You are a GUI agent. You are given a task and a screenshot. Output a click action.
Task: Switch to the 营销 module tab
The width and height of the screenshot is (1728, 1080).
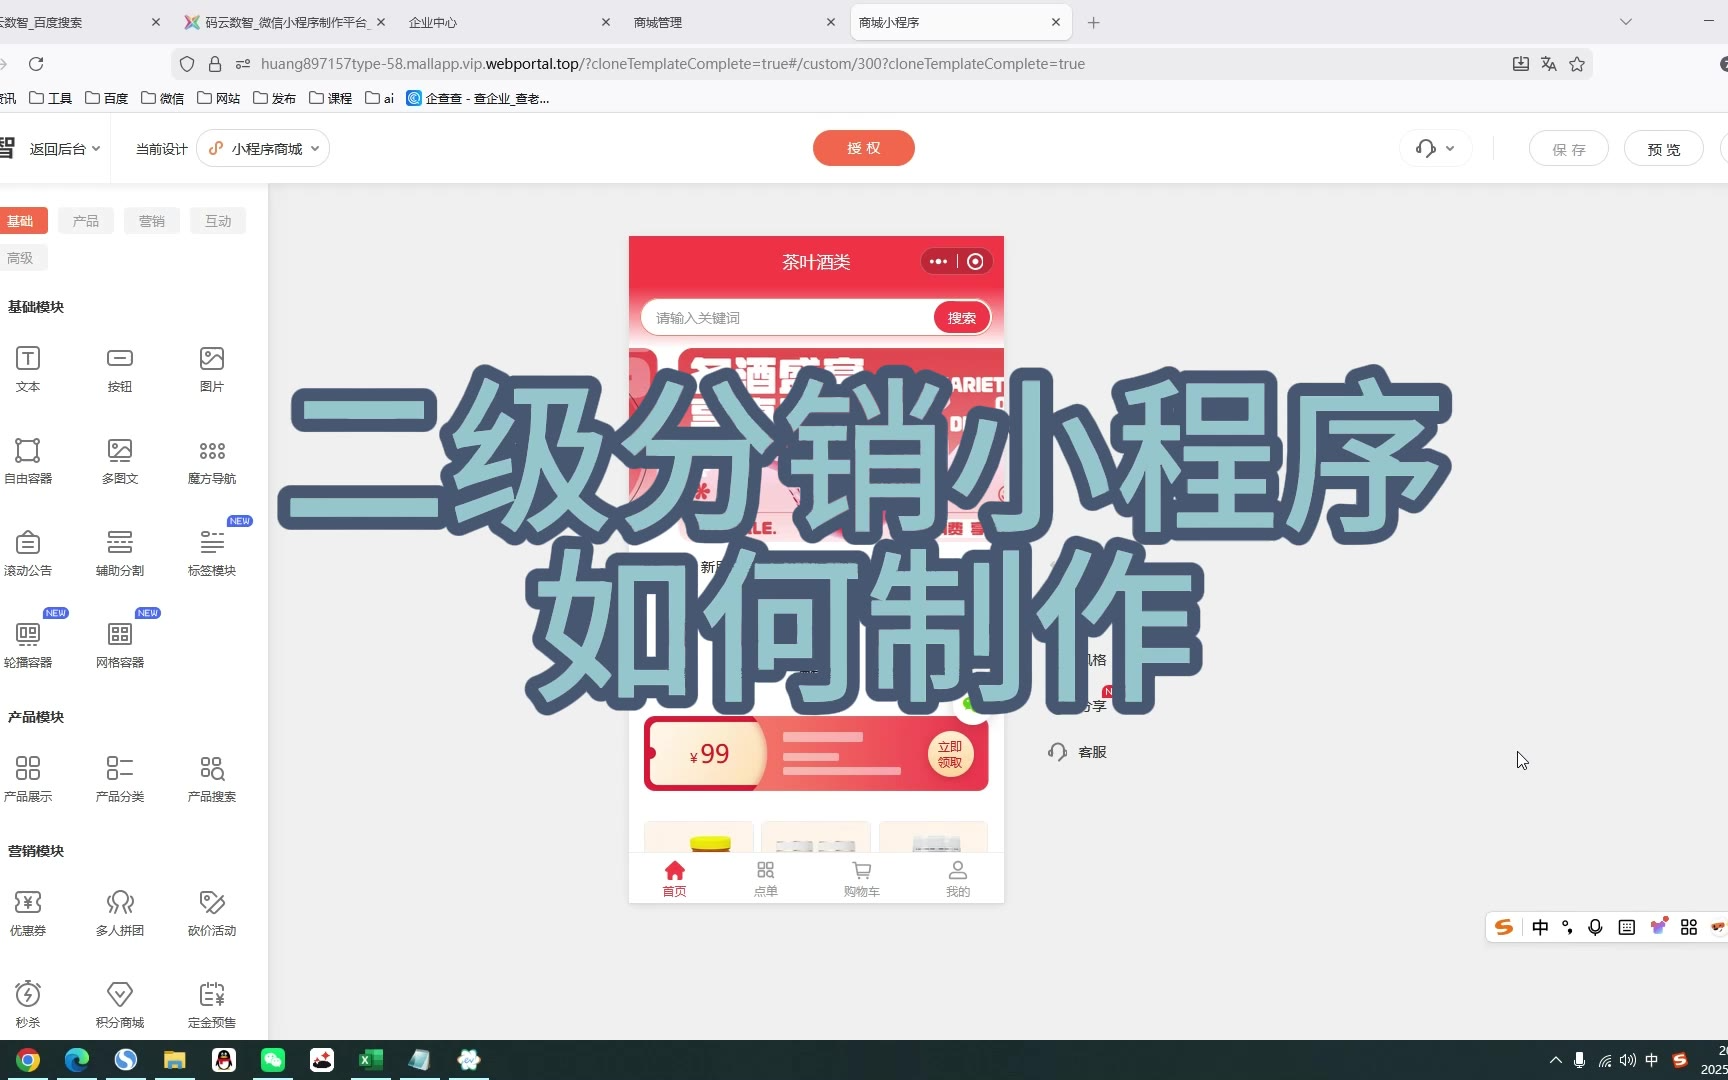152,221
